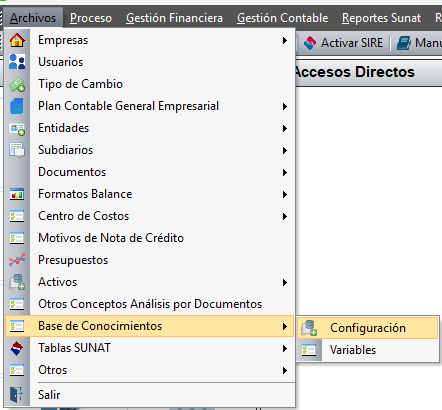Open the Gestión Contable menu
Image resolution: width=442 pixels, height=410 pixels.
(x=282, y=18)
